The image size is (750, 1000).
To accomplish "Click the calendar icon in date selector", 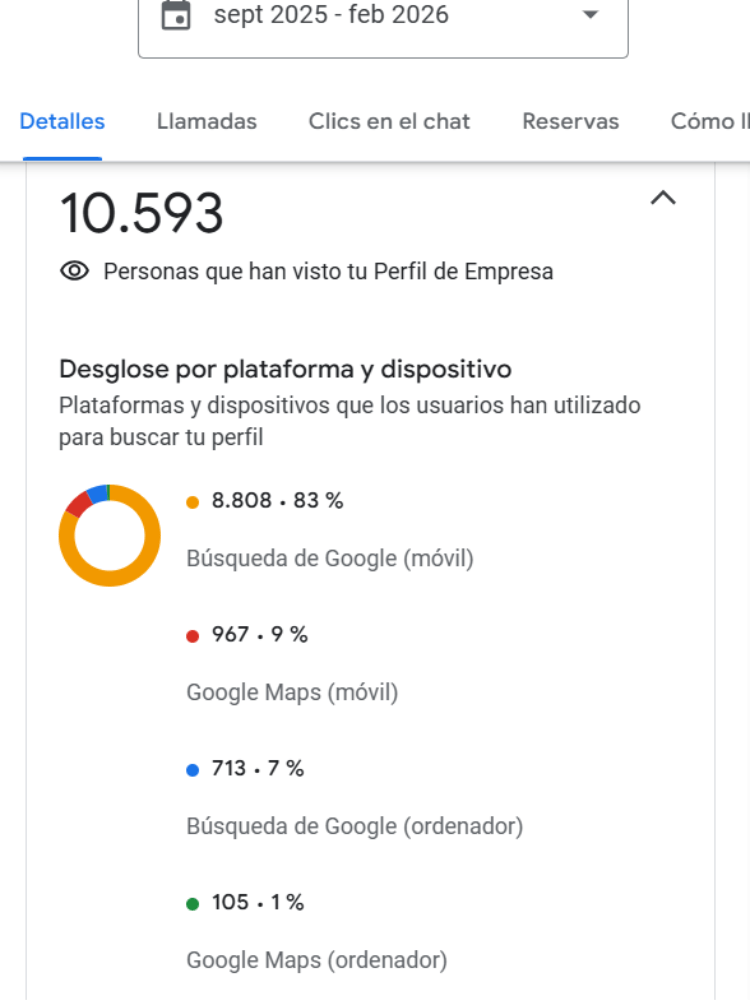I will click(176, 15).
